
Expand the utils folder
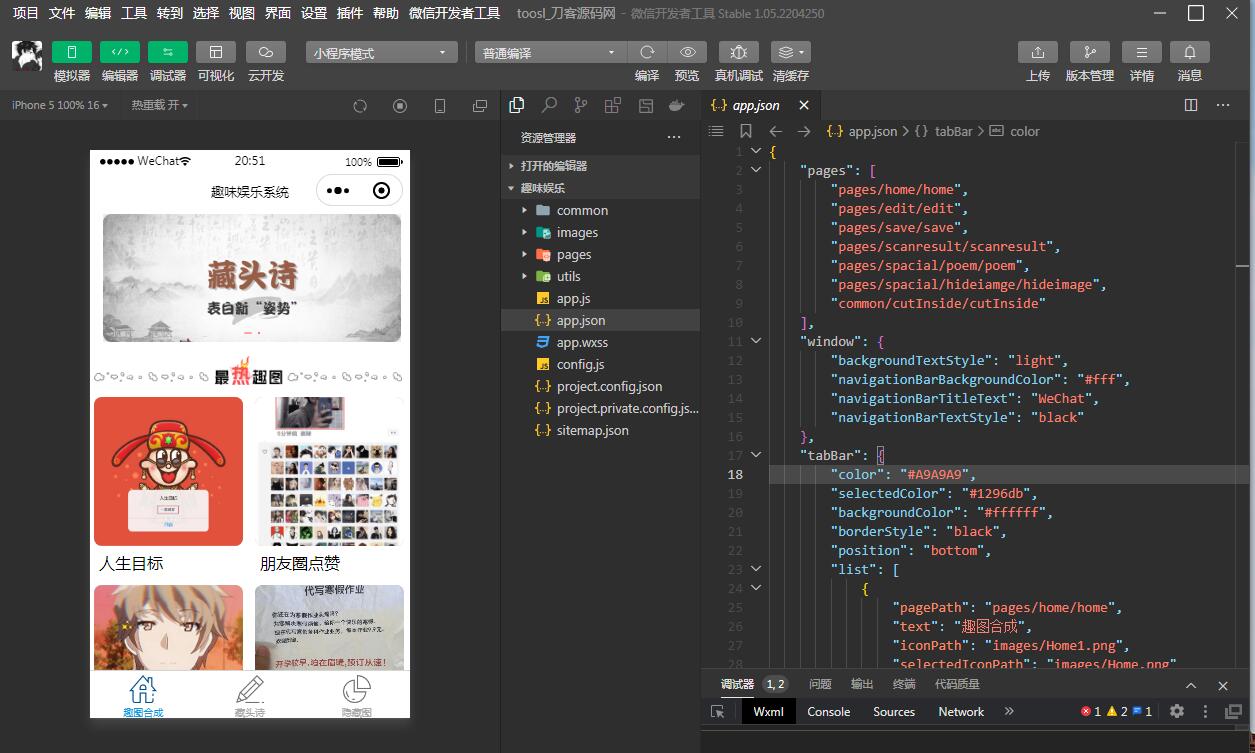pyautogui.click(x=600, y=276)
